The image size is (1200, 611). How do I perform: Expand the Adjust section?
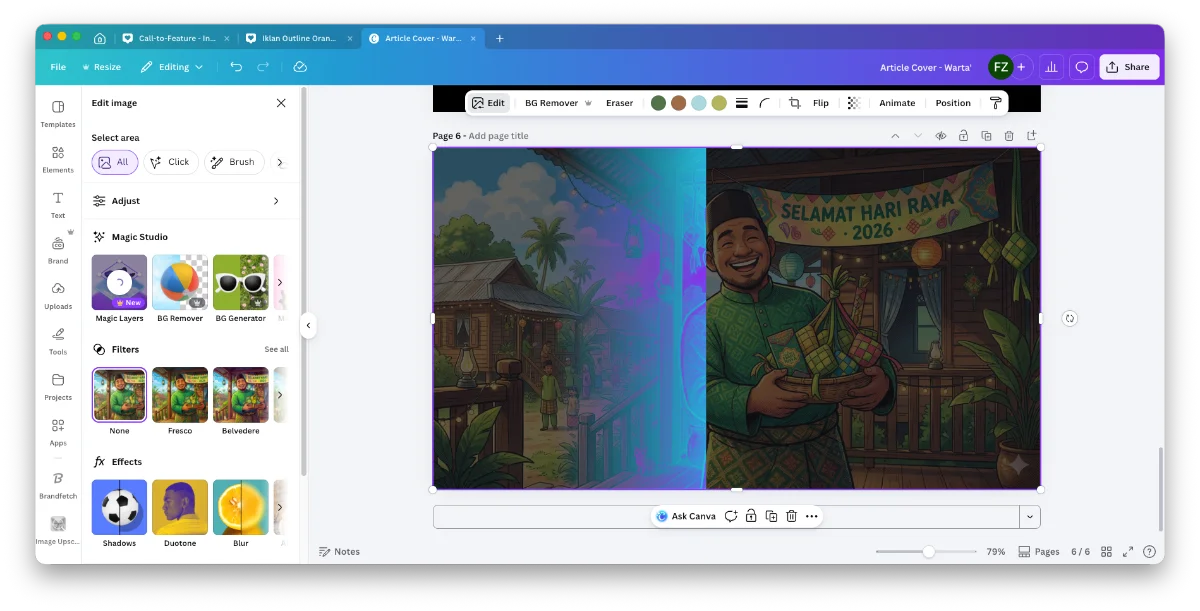[190, 201]
